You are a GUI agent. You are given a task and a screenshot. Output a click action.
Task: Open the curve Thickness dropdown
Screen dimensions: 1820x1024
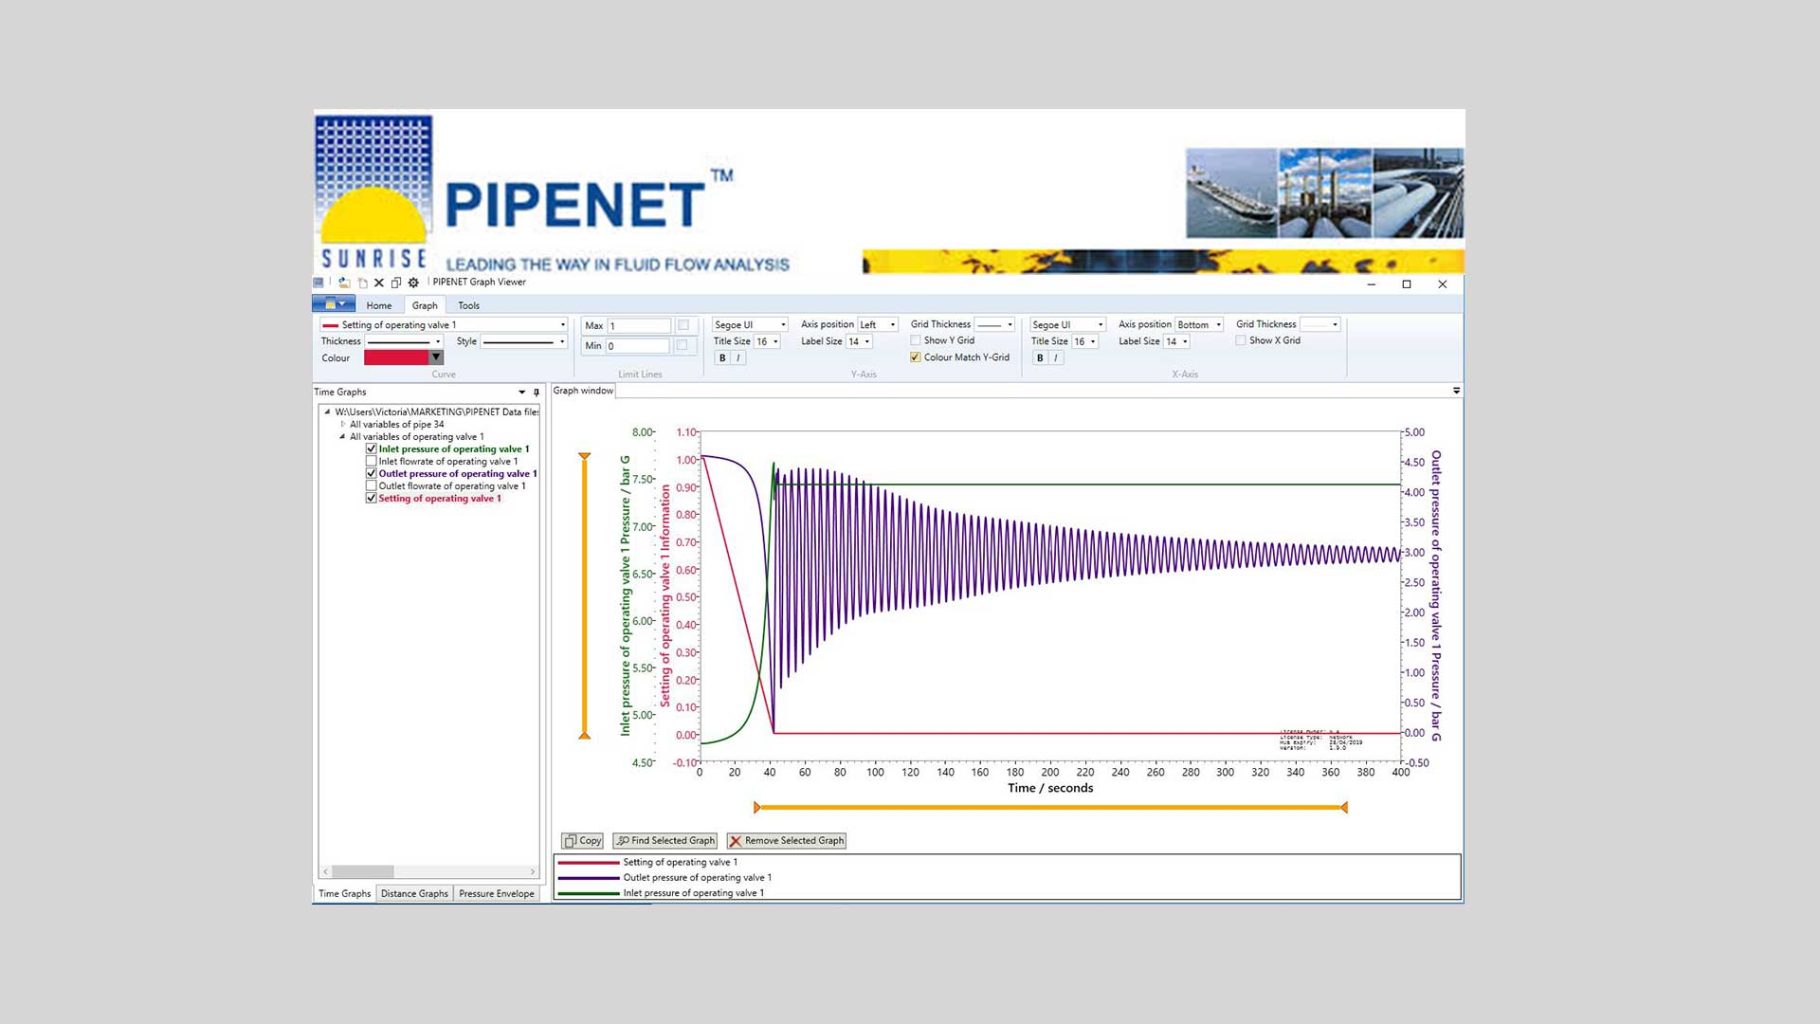click(x=404, y=342)
